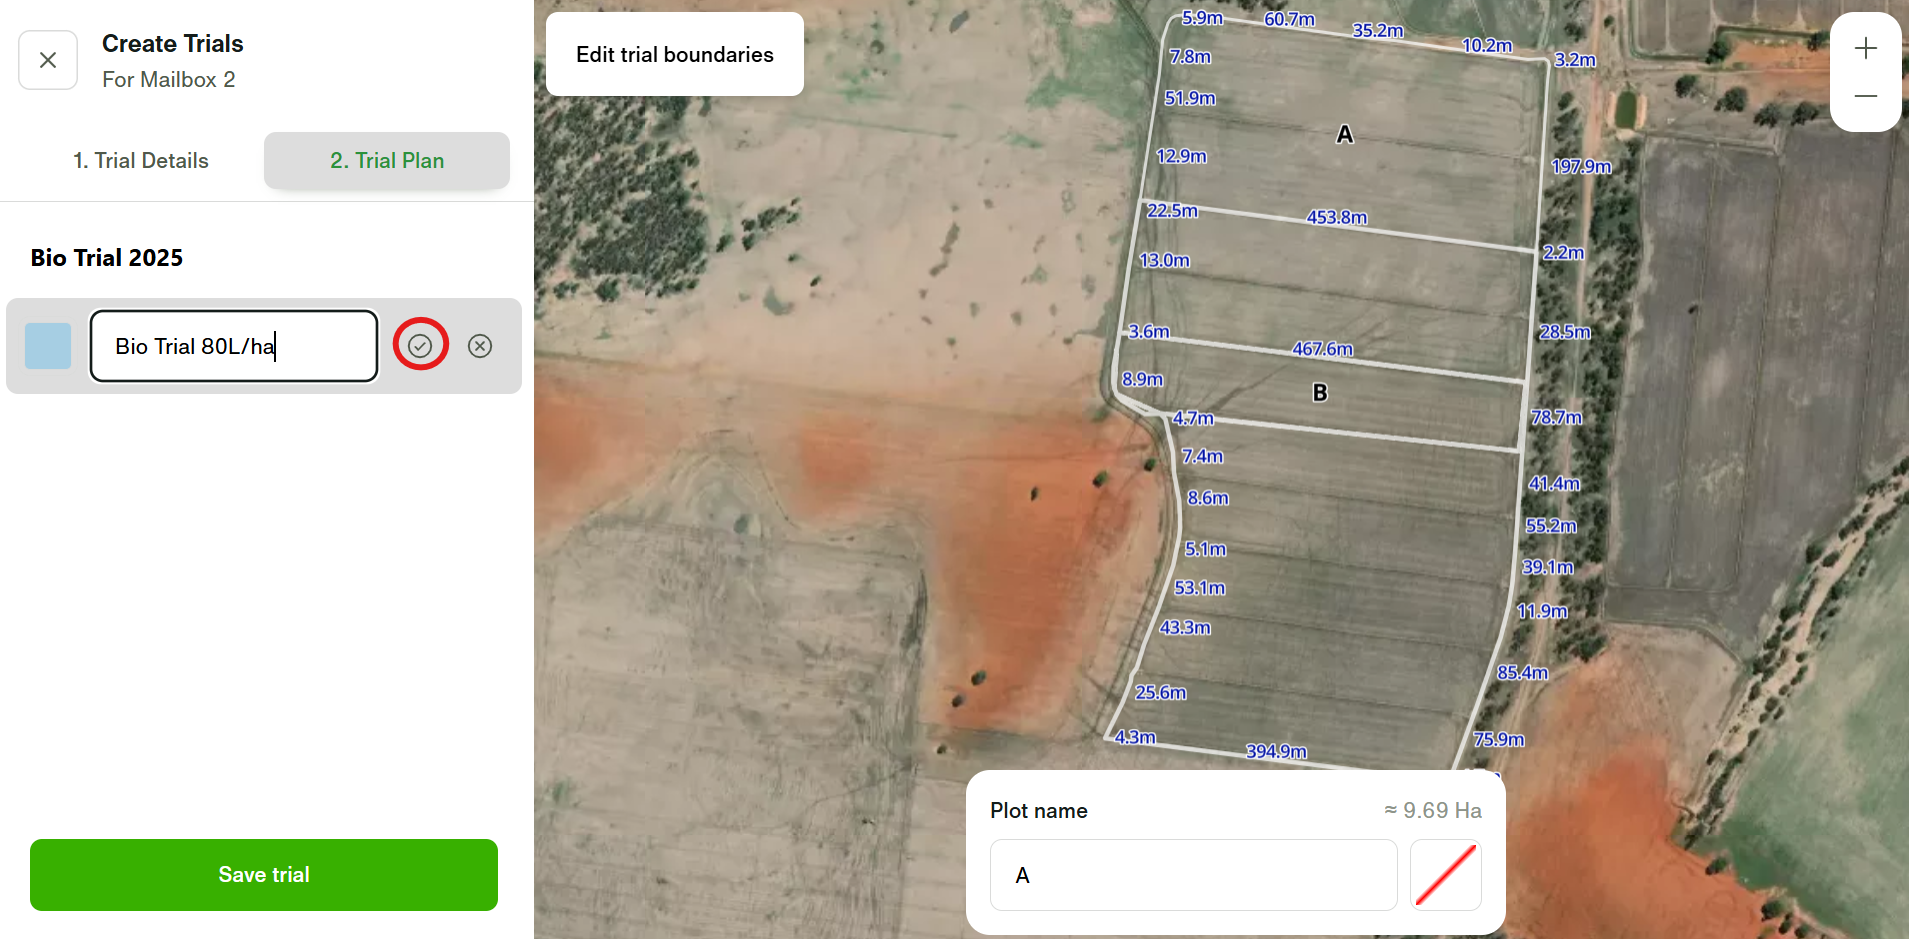Click Edit trial boundaries
Screen dimensions: 1909x939
(x=675, y=55)
